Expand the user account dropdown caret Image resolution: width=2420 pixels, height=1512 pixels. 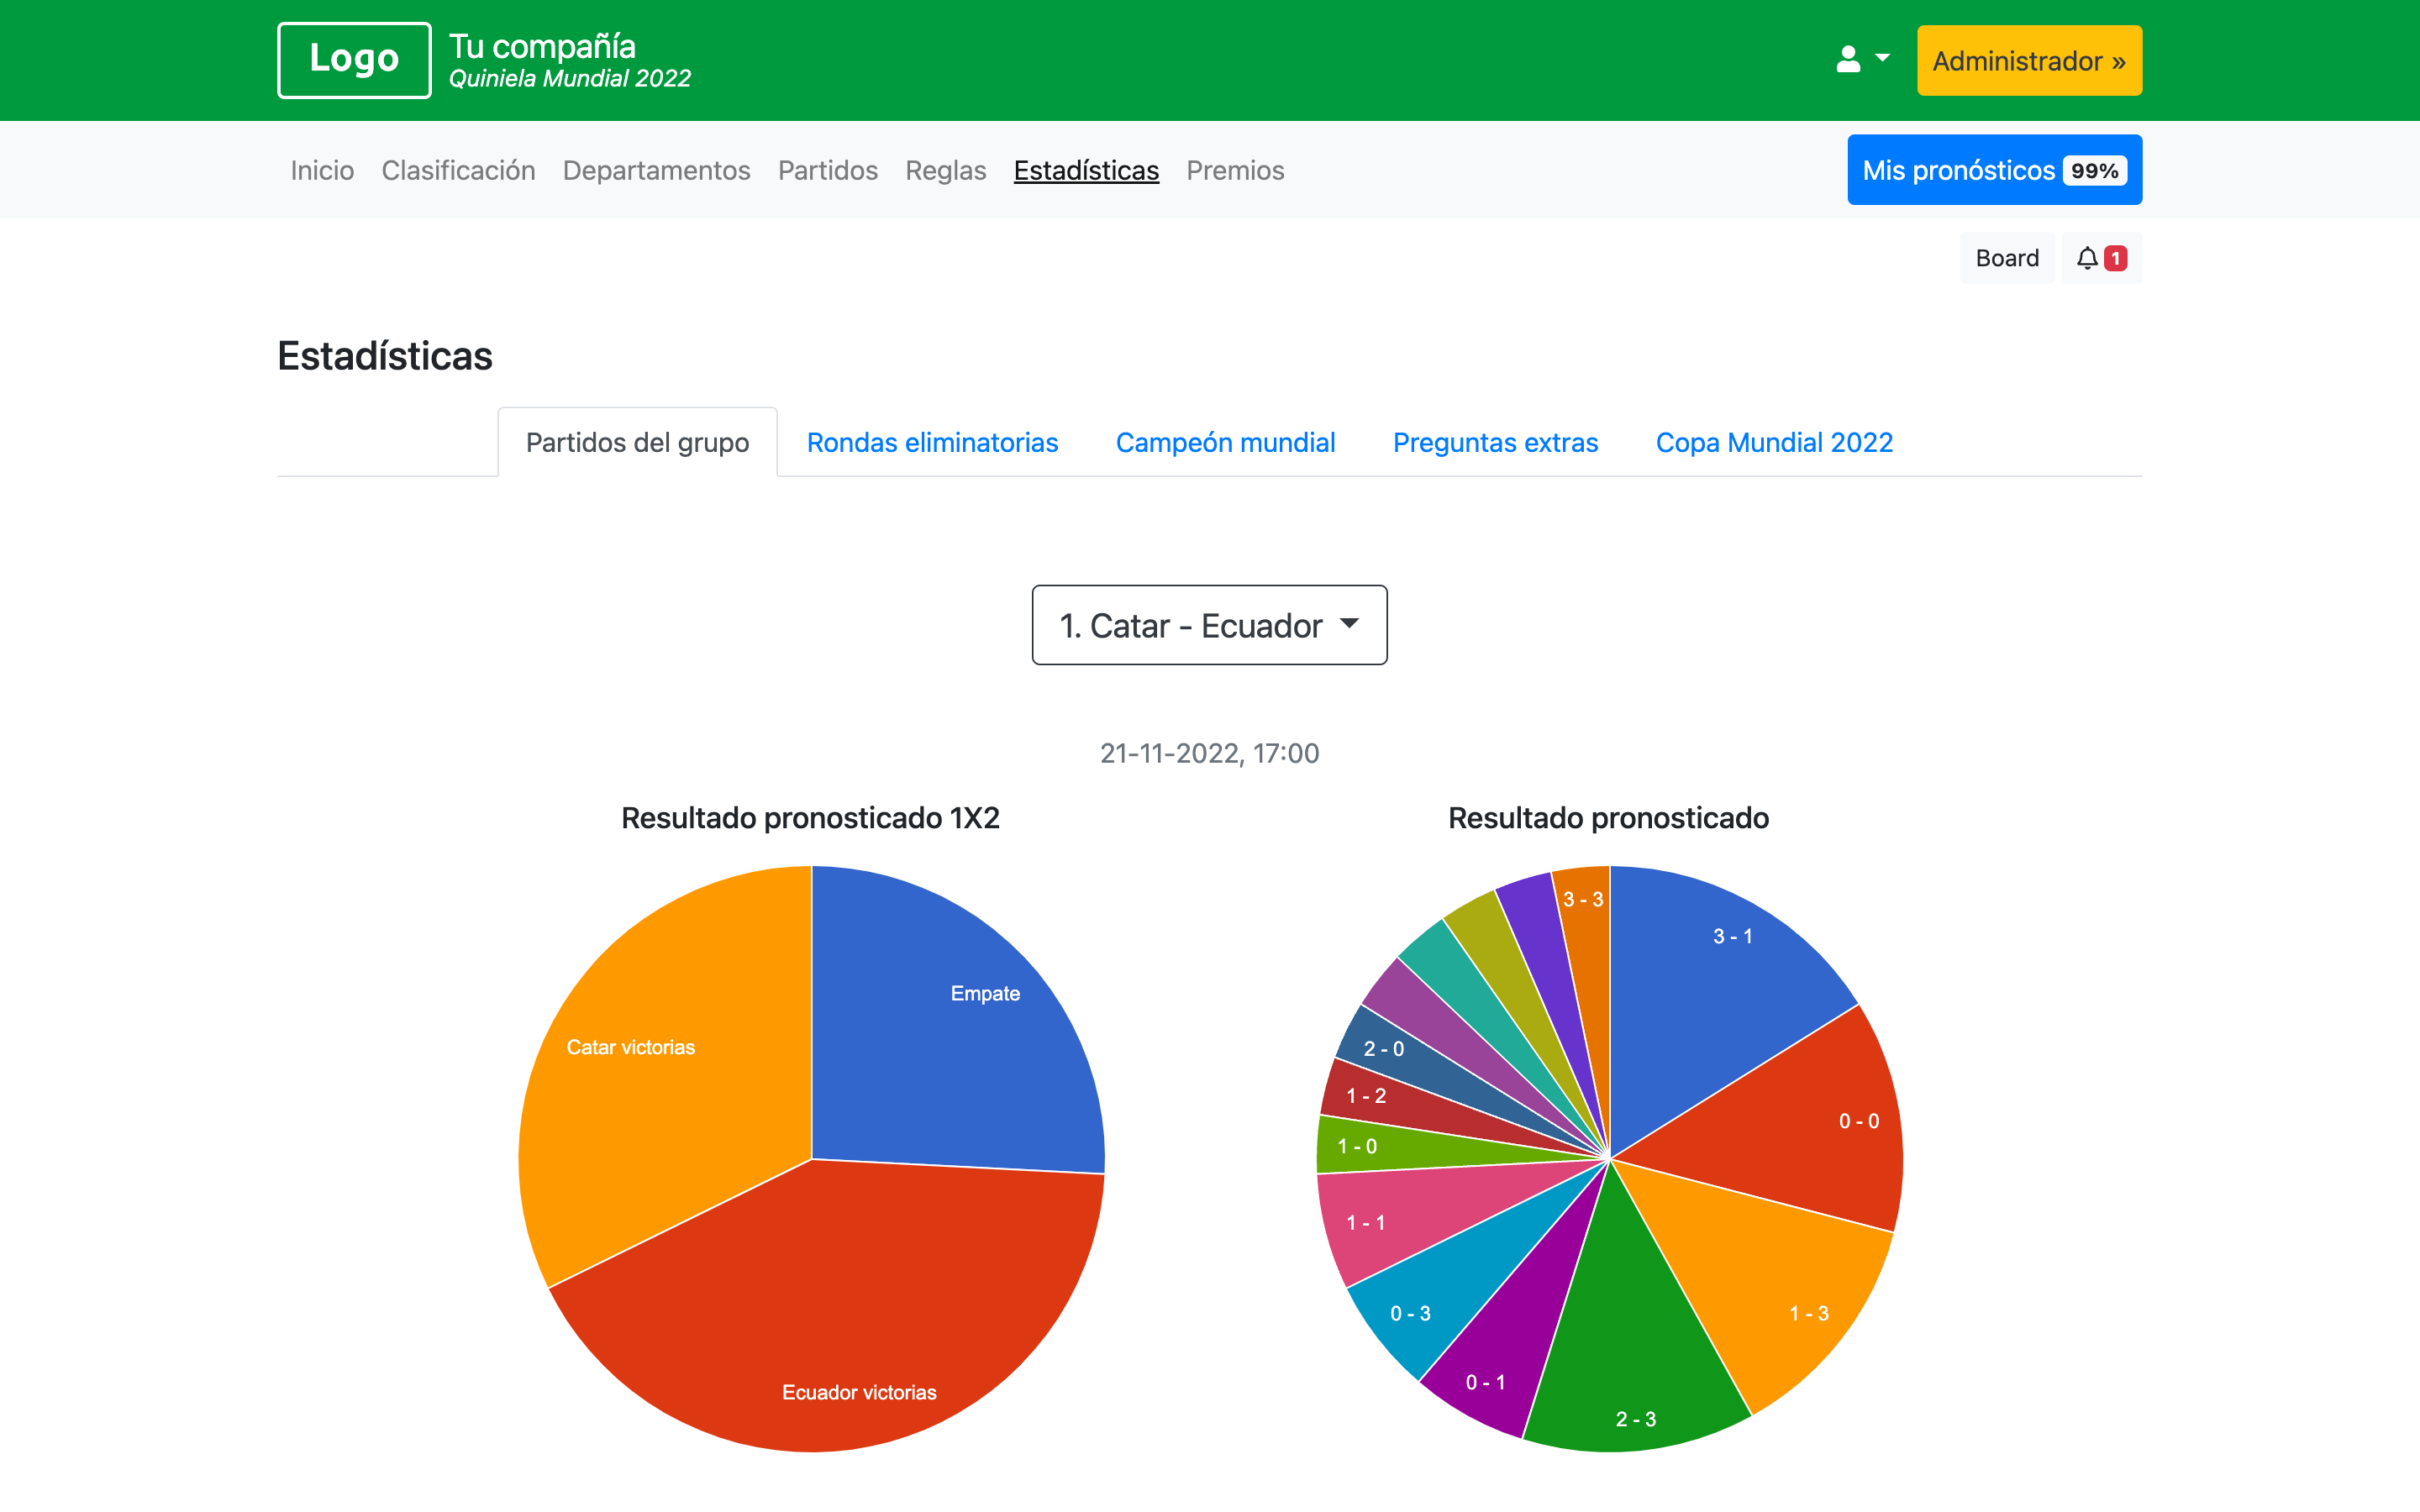(x=1882, y=58)
